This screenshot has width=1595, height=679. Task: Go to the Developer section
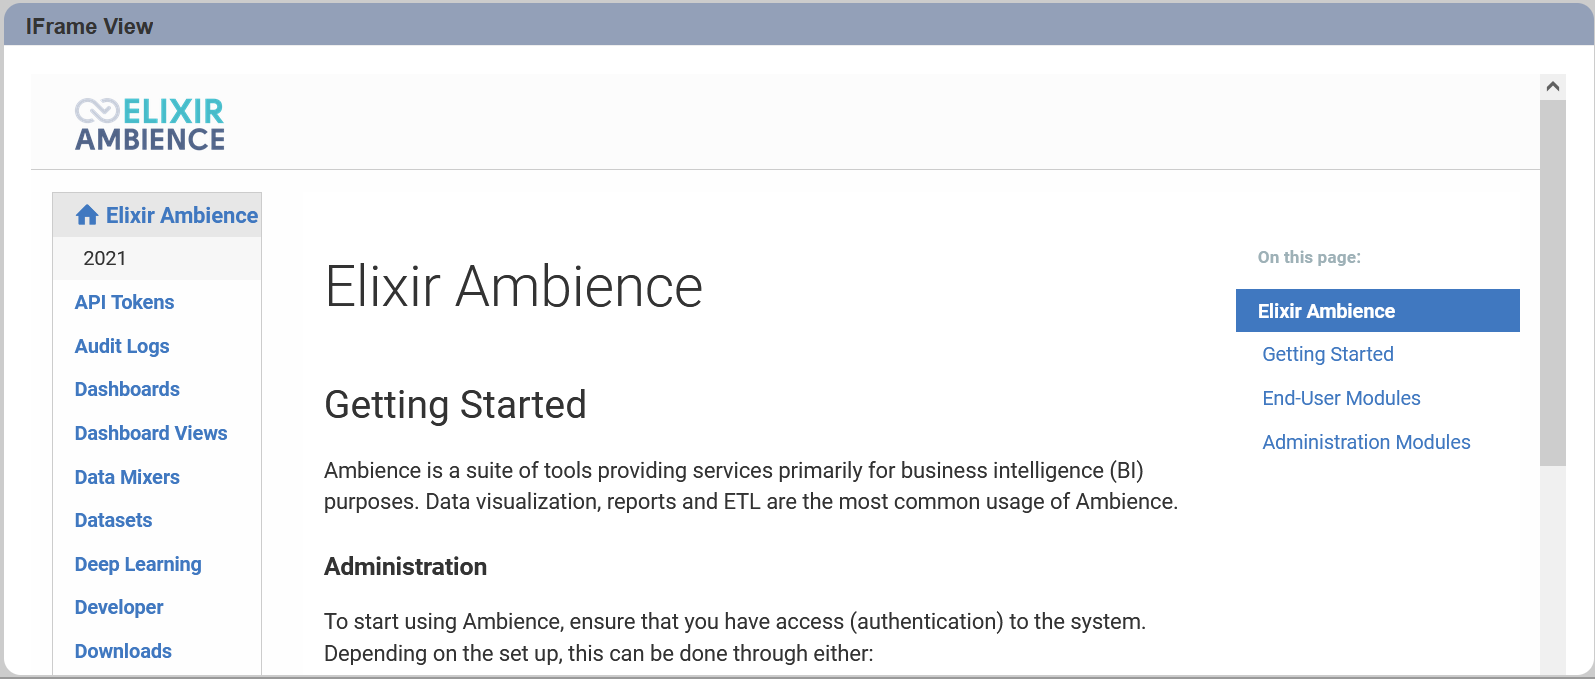(119, 607)
